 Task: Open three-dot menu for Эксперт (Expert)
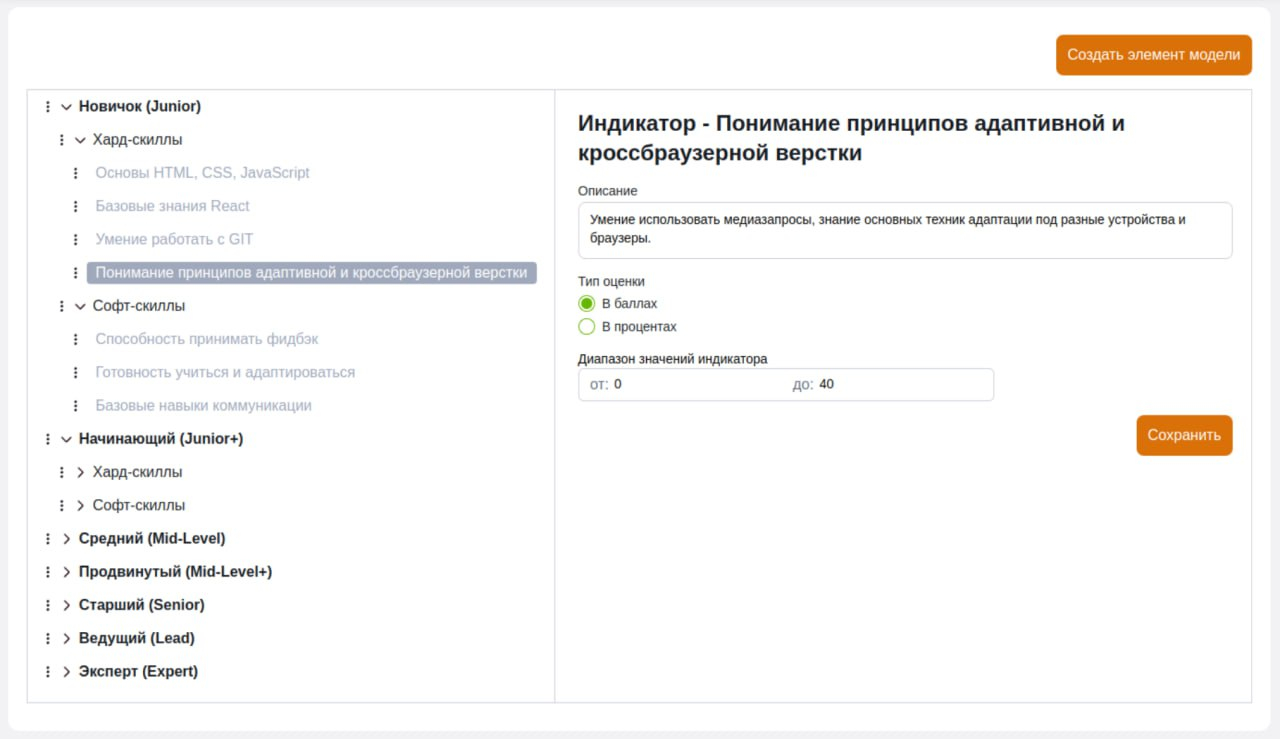point(47,672)
